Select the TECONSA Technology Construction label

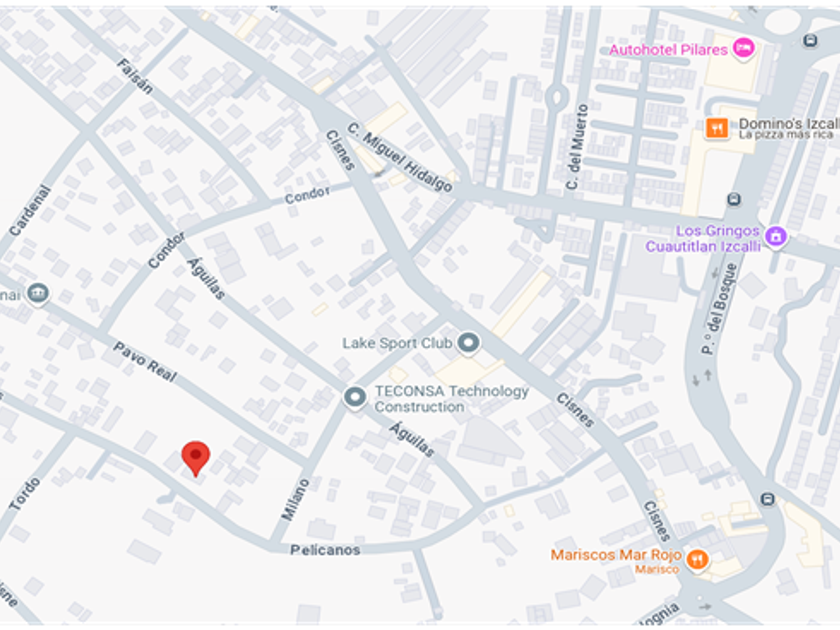coord(452,399)
